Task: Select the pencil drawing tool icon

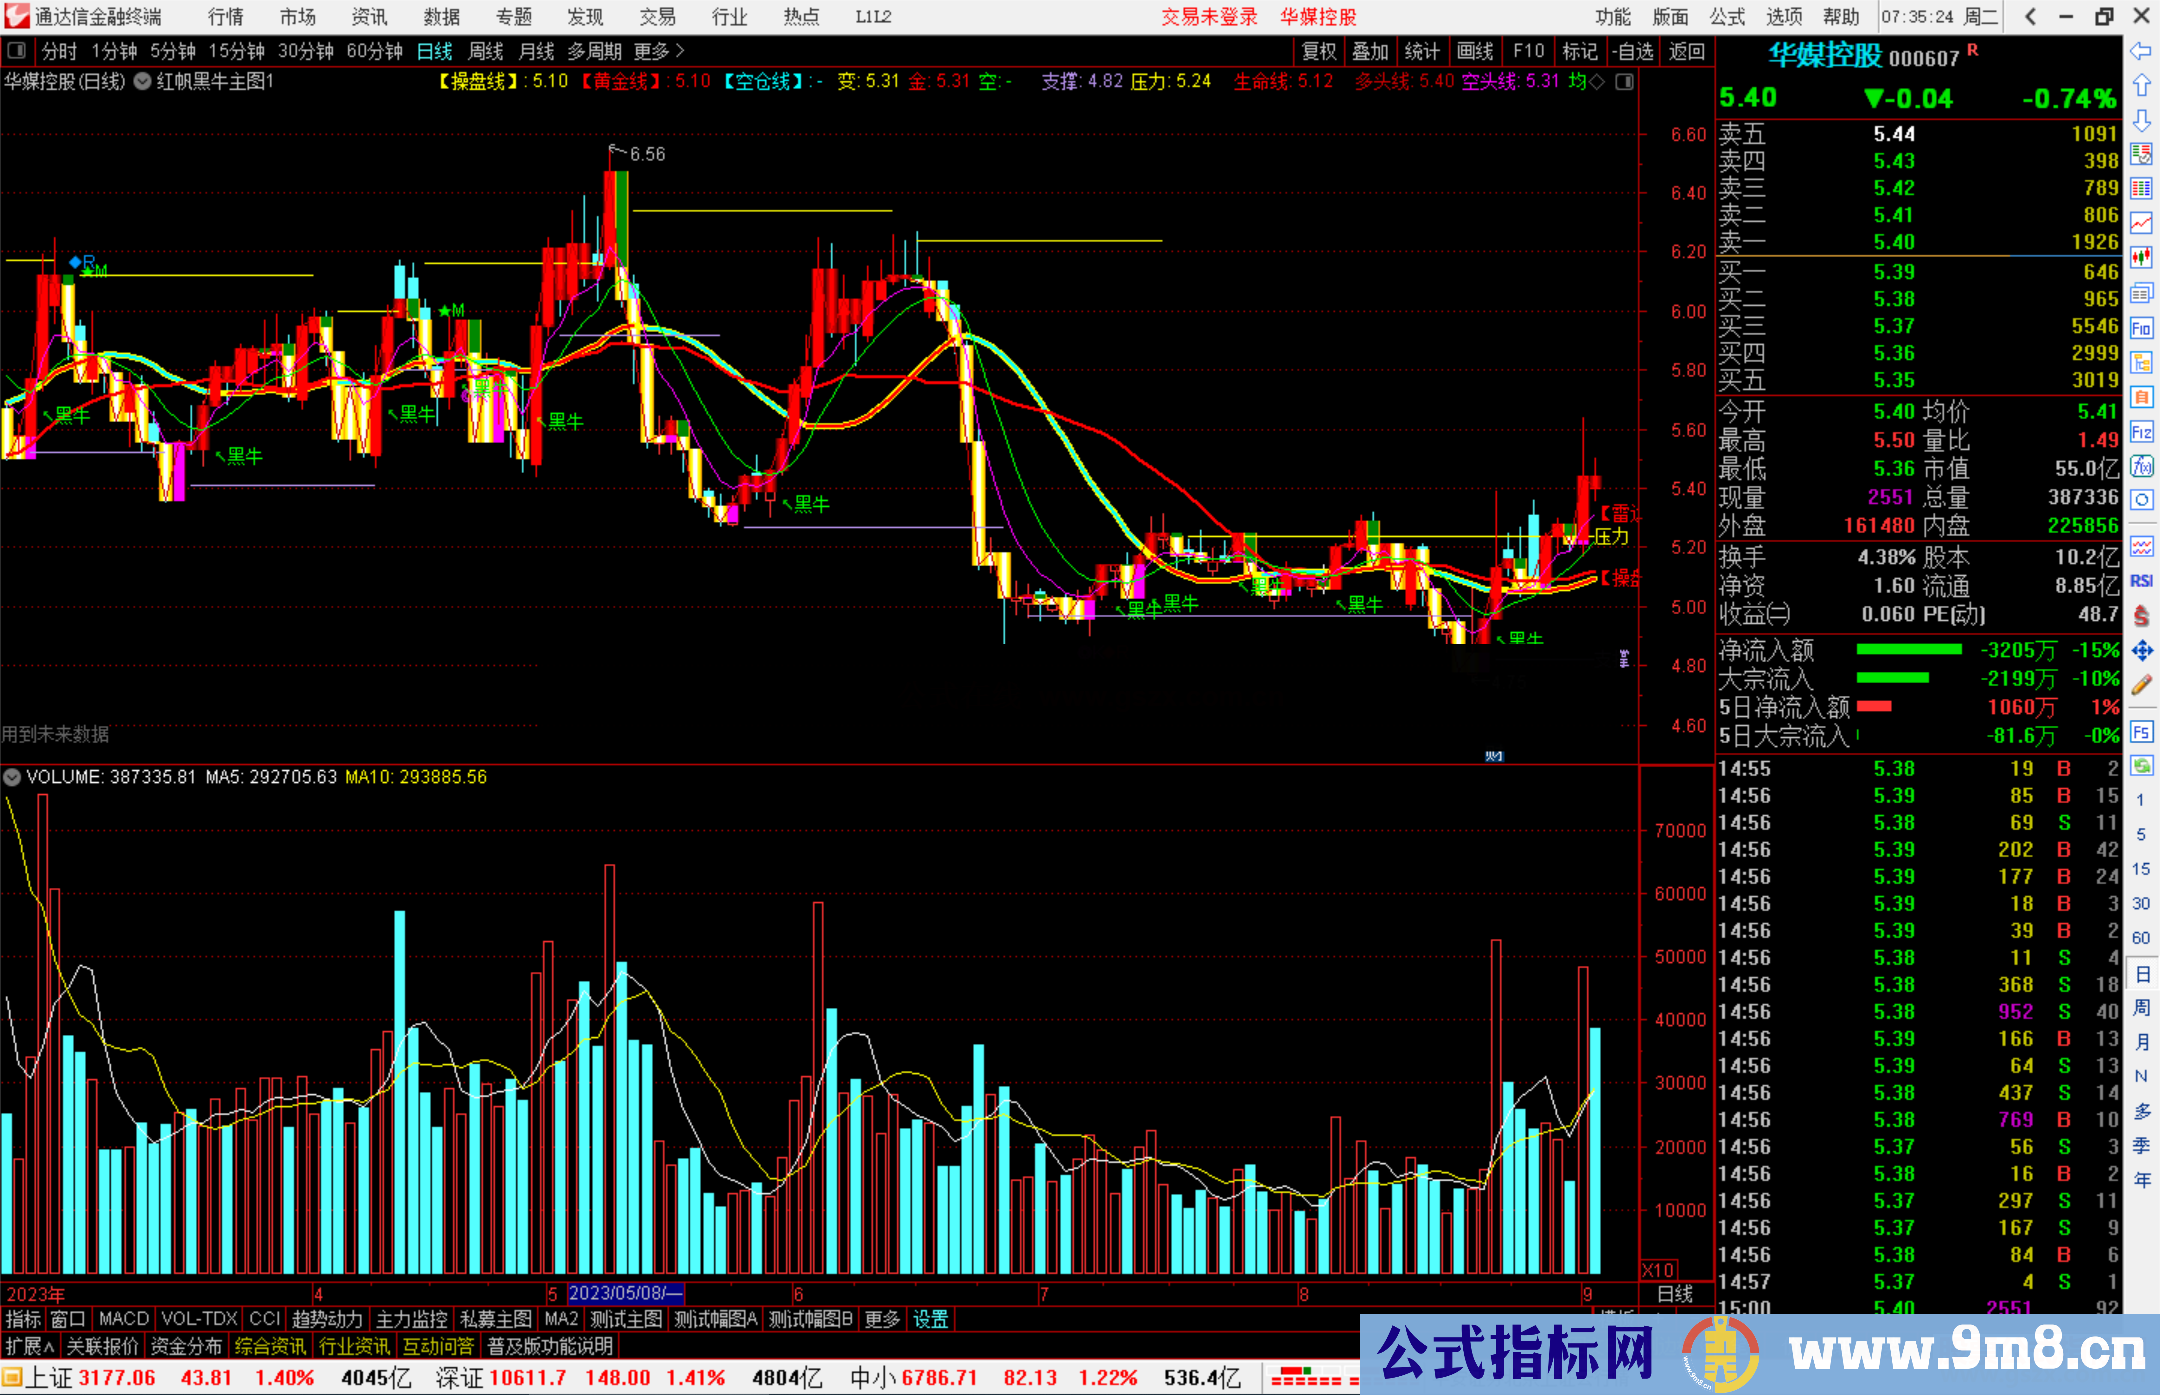Action: (x=2141, y=685)
